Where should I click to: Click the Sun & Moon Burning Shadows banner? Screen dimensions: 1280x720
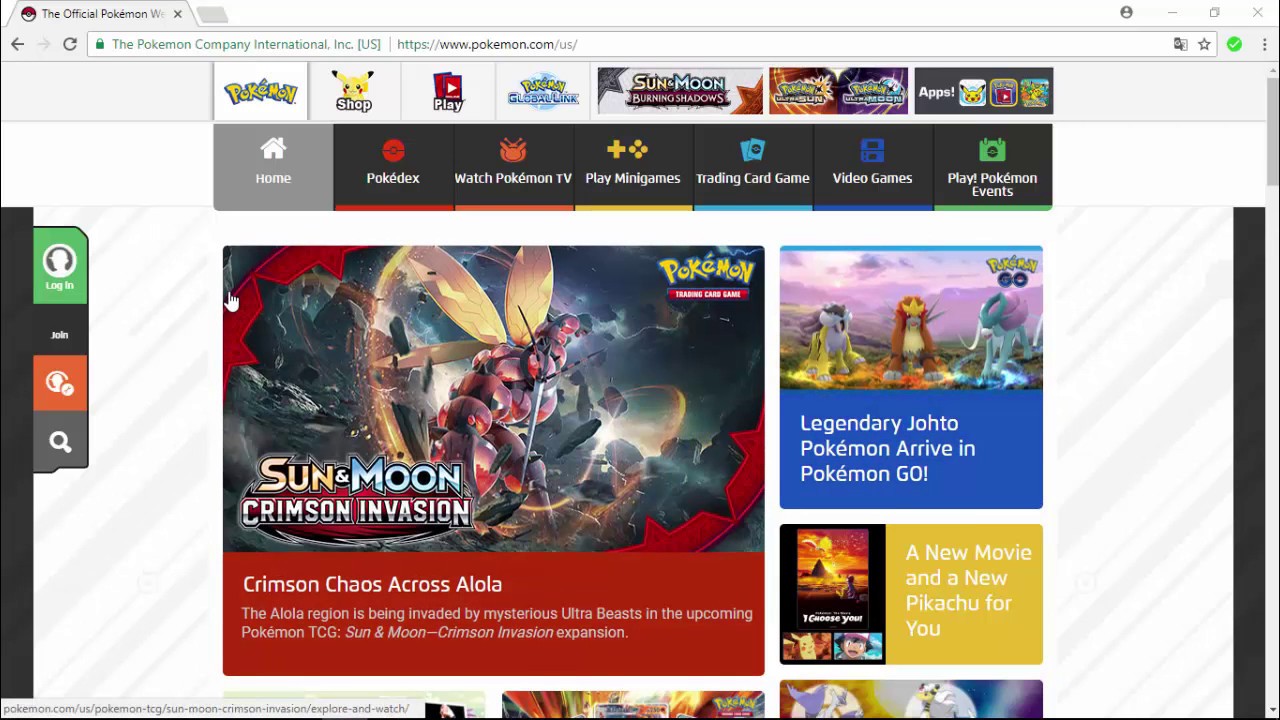point(680,91)
